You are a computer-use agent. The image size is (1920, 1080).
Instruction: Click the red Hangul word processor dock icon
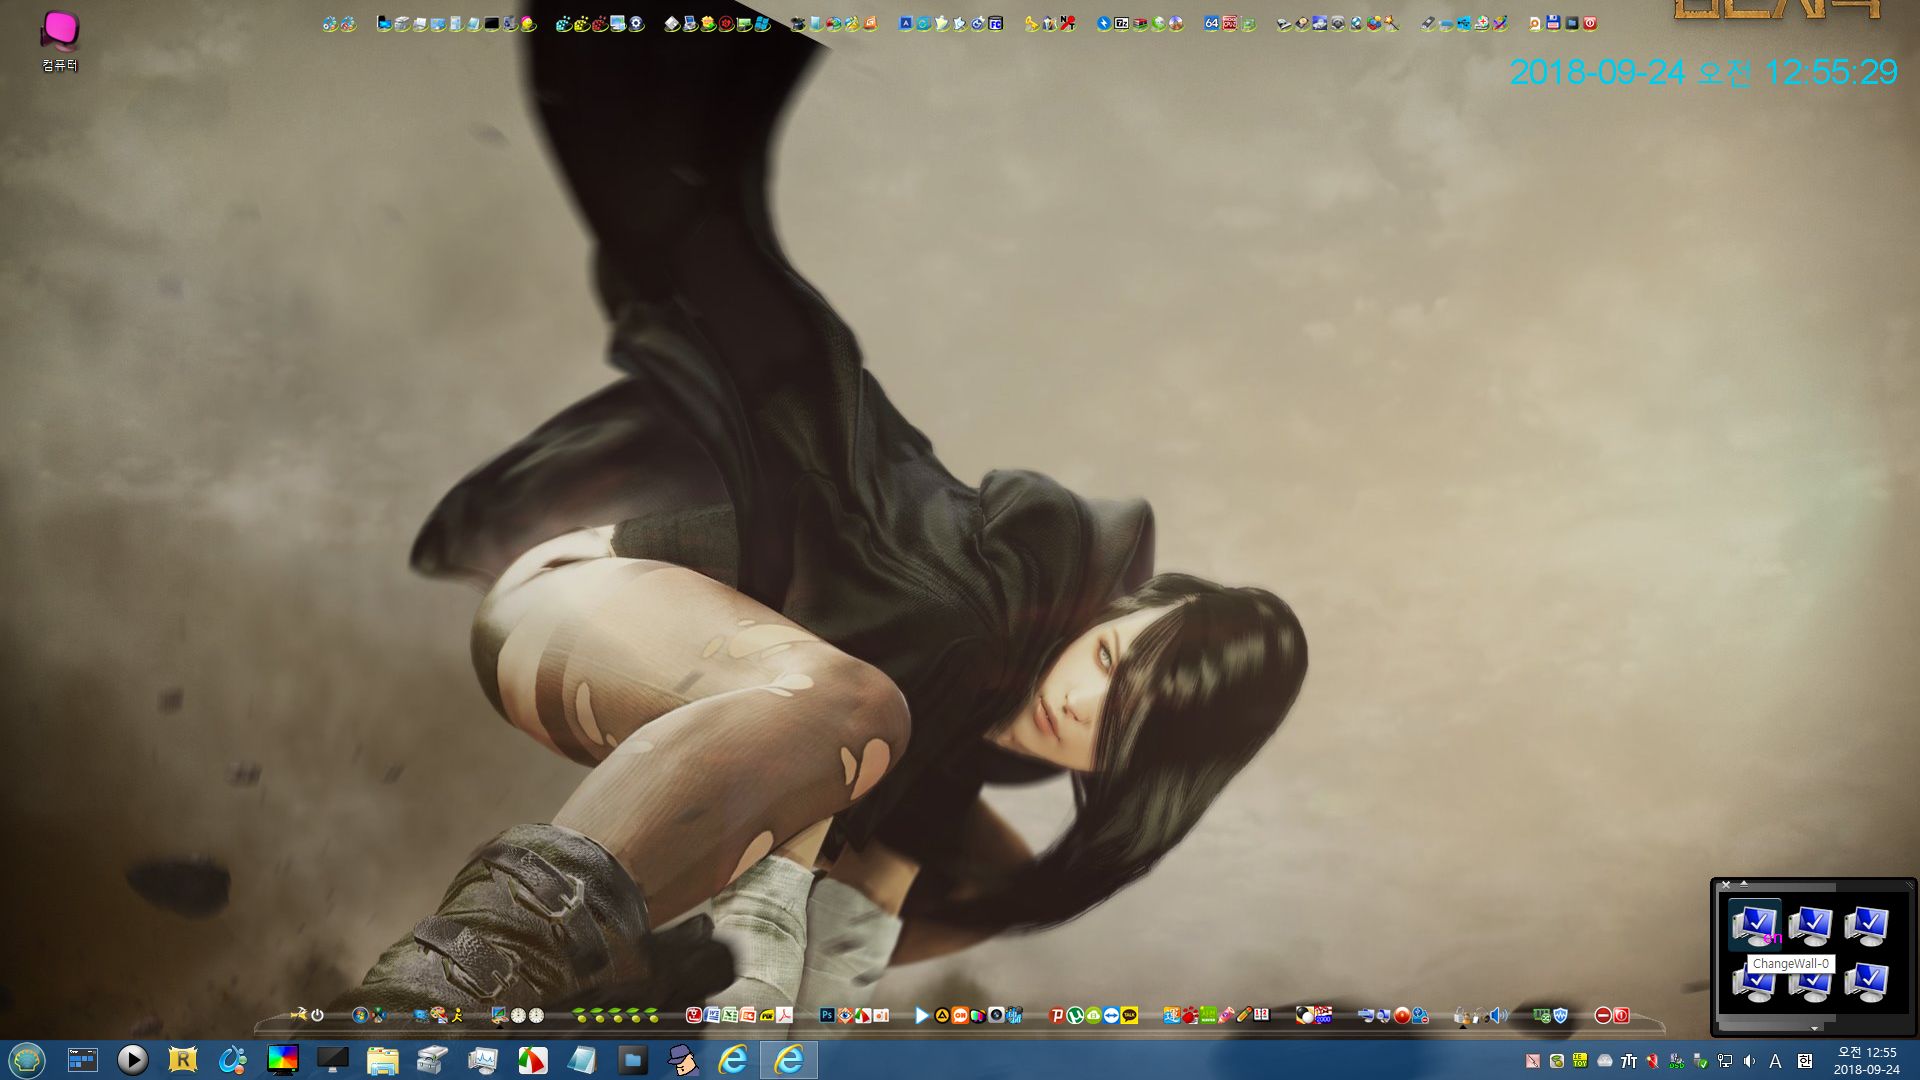click(694, 1015)
